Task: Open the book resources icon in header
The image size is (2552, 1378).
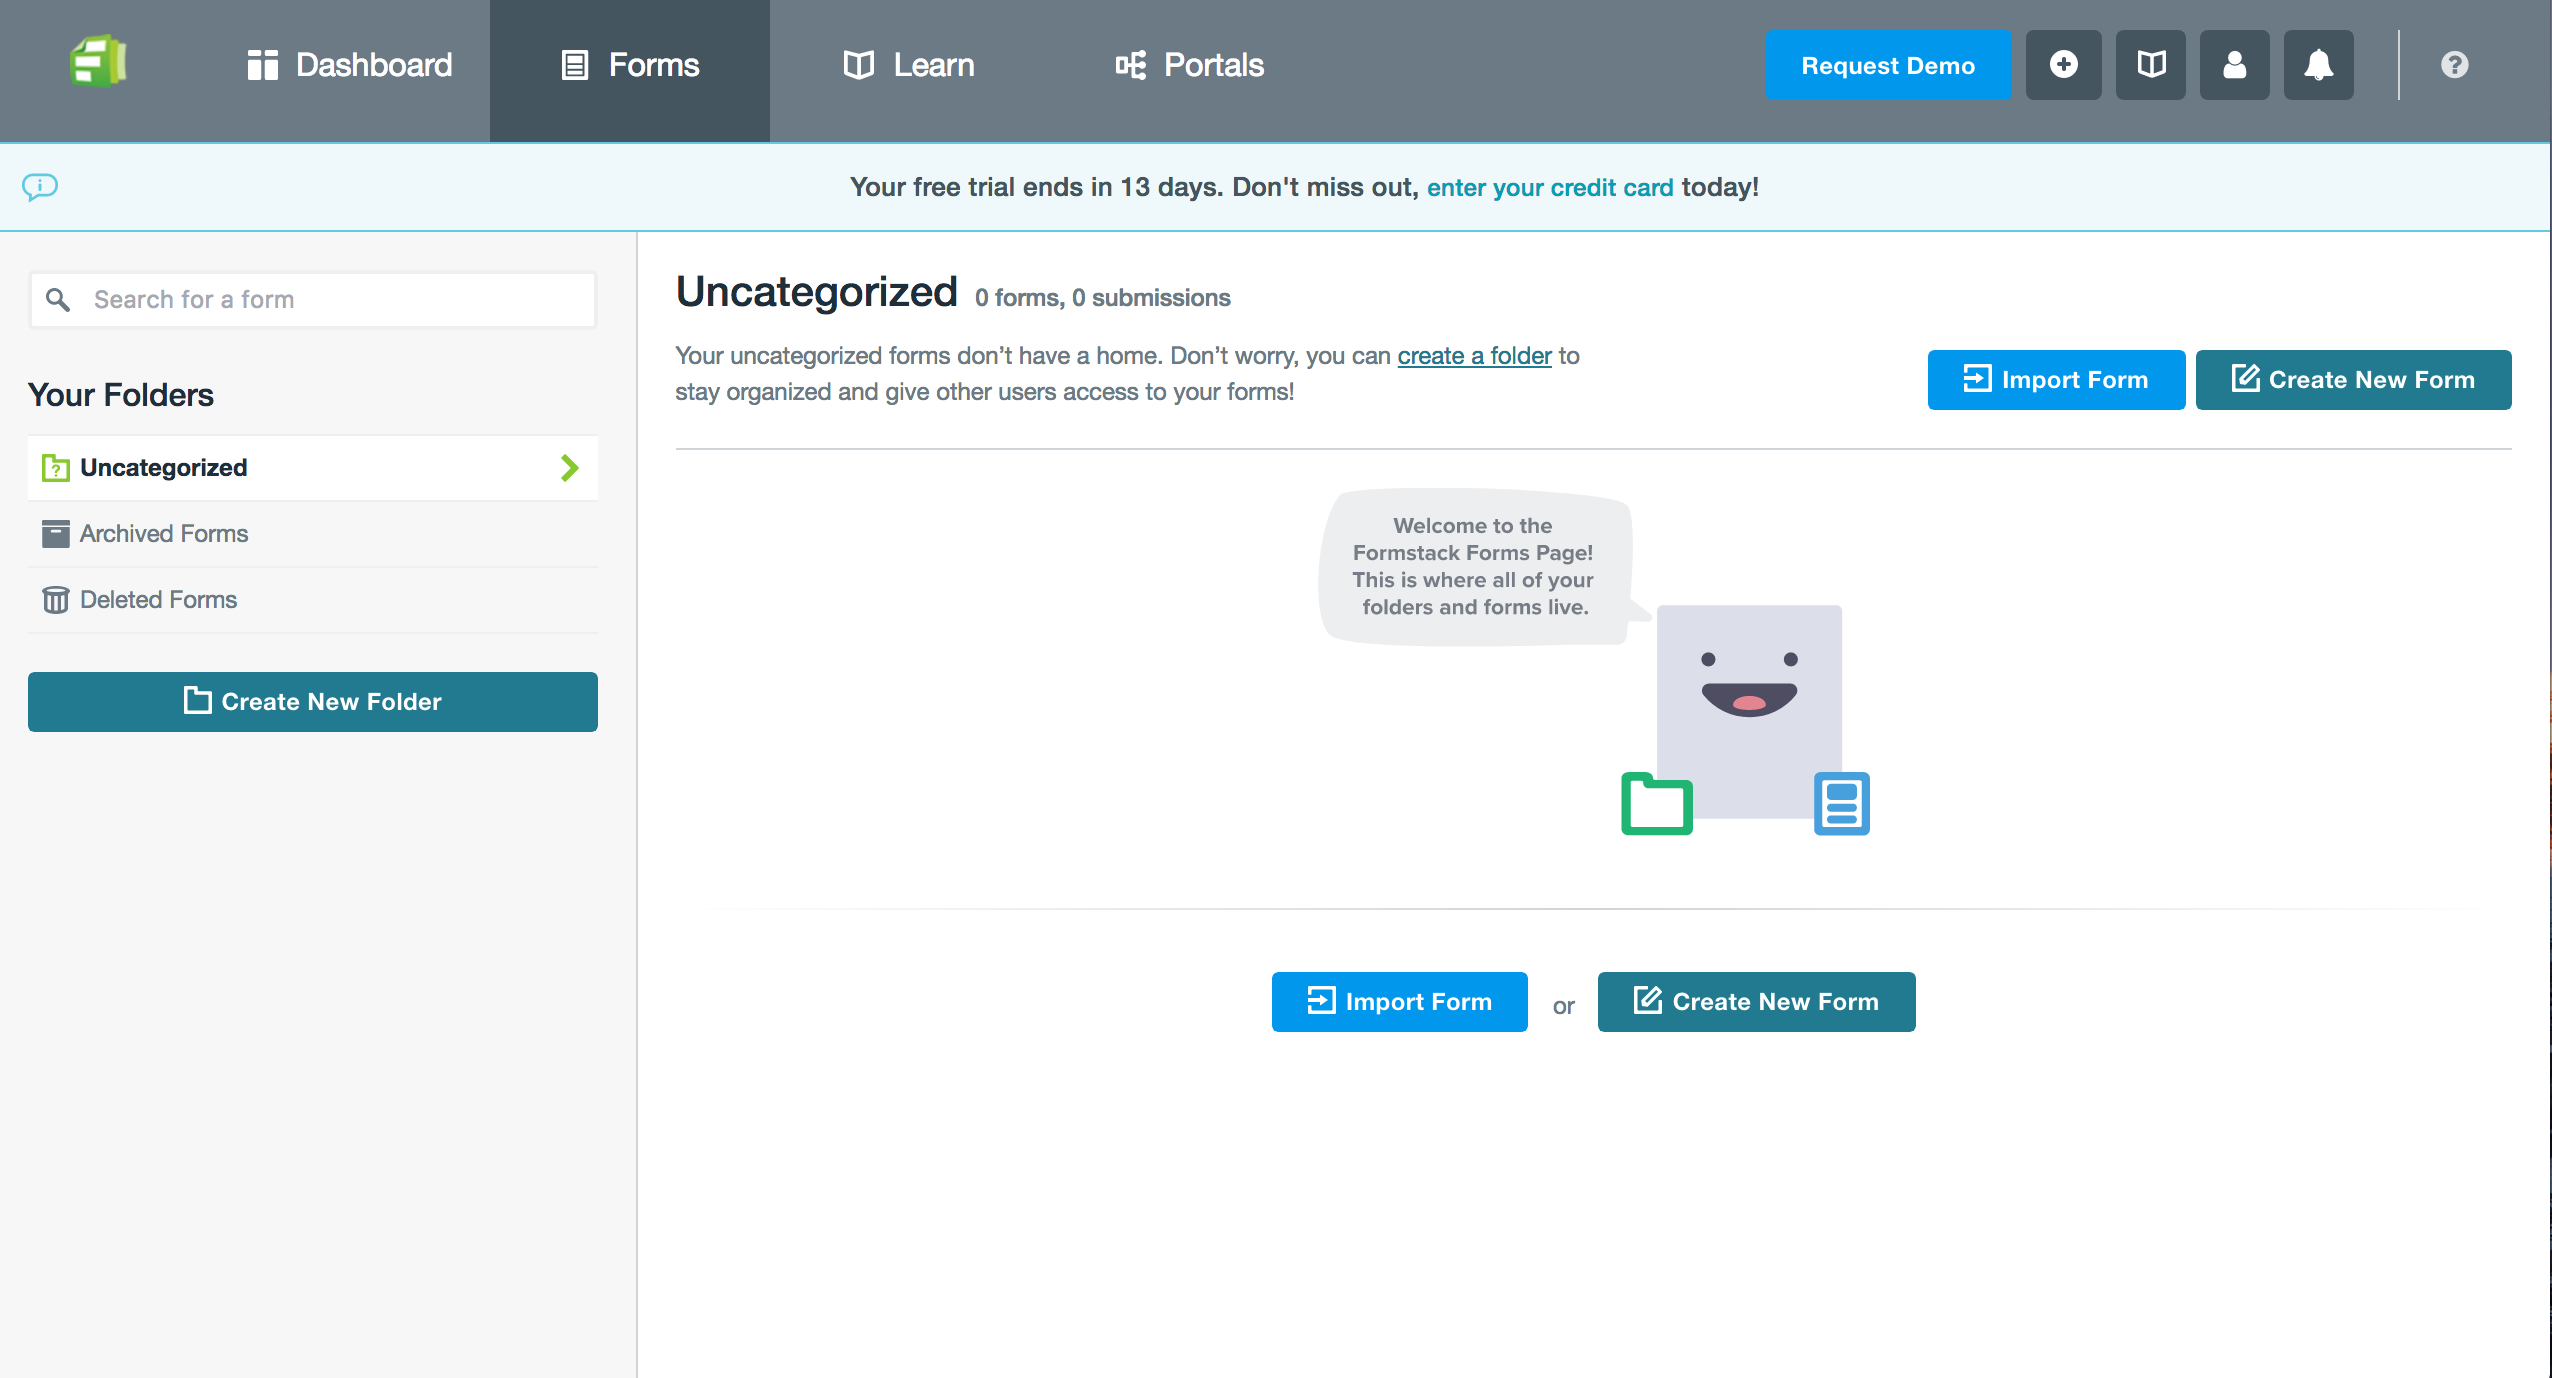Action: [x=2151, y=65]
